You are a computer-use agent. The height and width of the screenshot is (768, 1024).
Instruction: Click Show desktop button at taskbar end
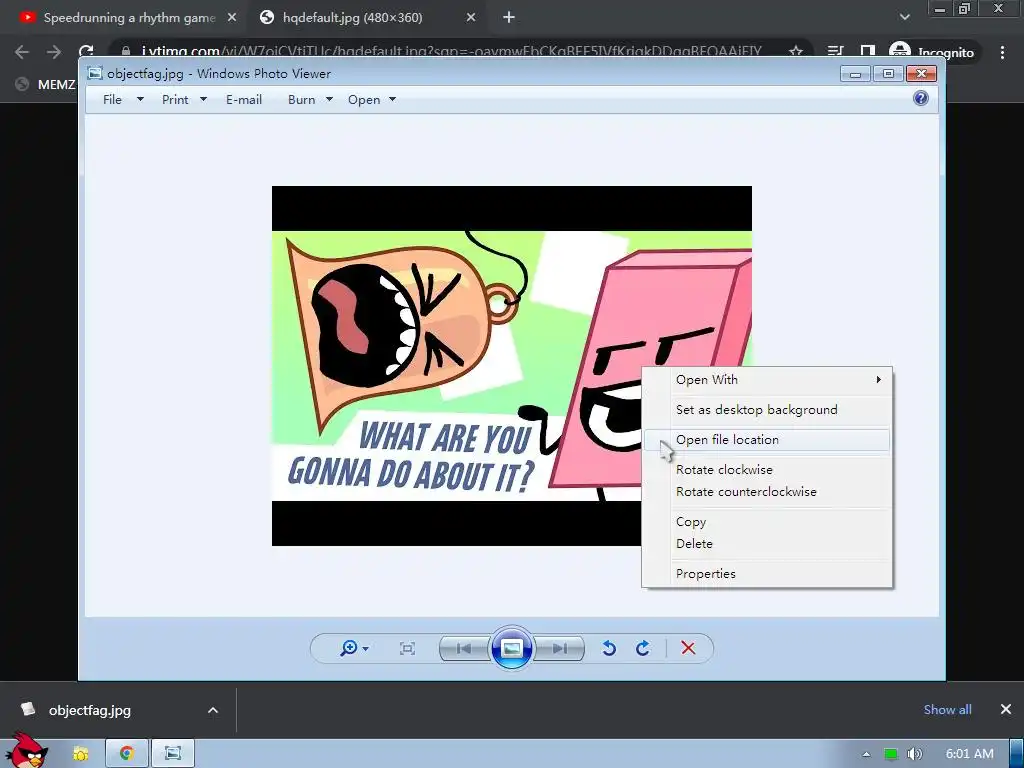[1016, 754]
